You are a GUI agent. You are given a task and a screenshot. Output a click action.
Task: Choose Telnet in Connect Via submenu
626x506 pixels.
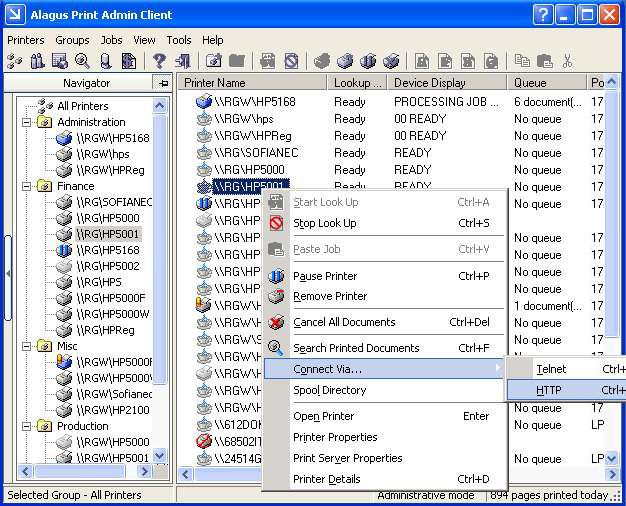566,369
